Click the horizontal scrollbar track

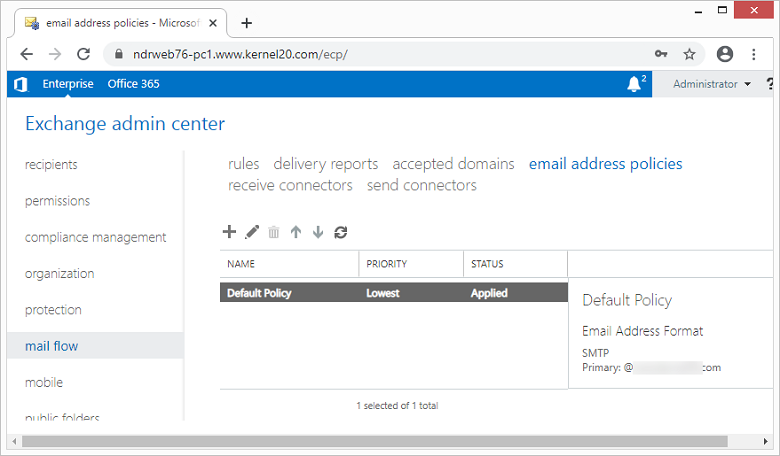point(375,441)
